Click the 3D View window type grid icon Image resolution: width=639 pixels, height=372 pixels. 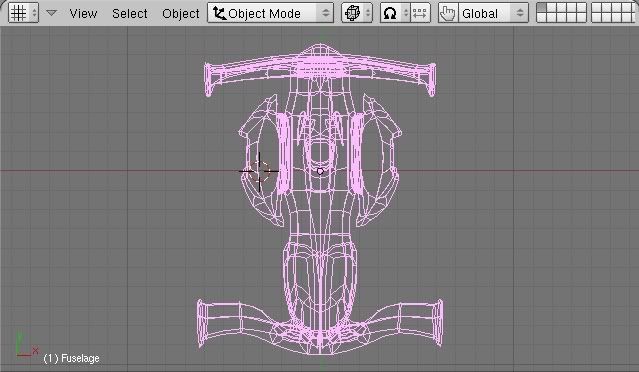18,13
